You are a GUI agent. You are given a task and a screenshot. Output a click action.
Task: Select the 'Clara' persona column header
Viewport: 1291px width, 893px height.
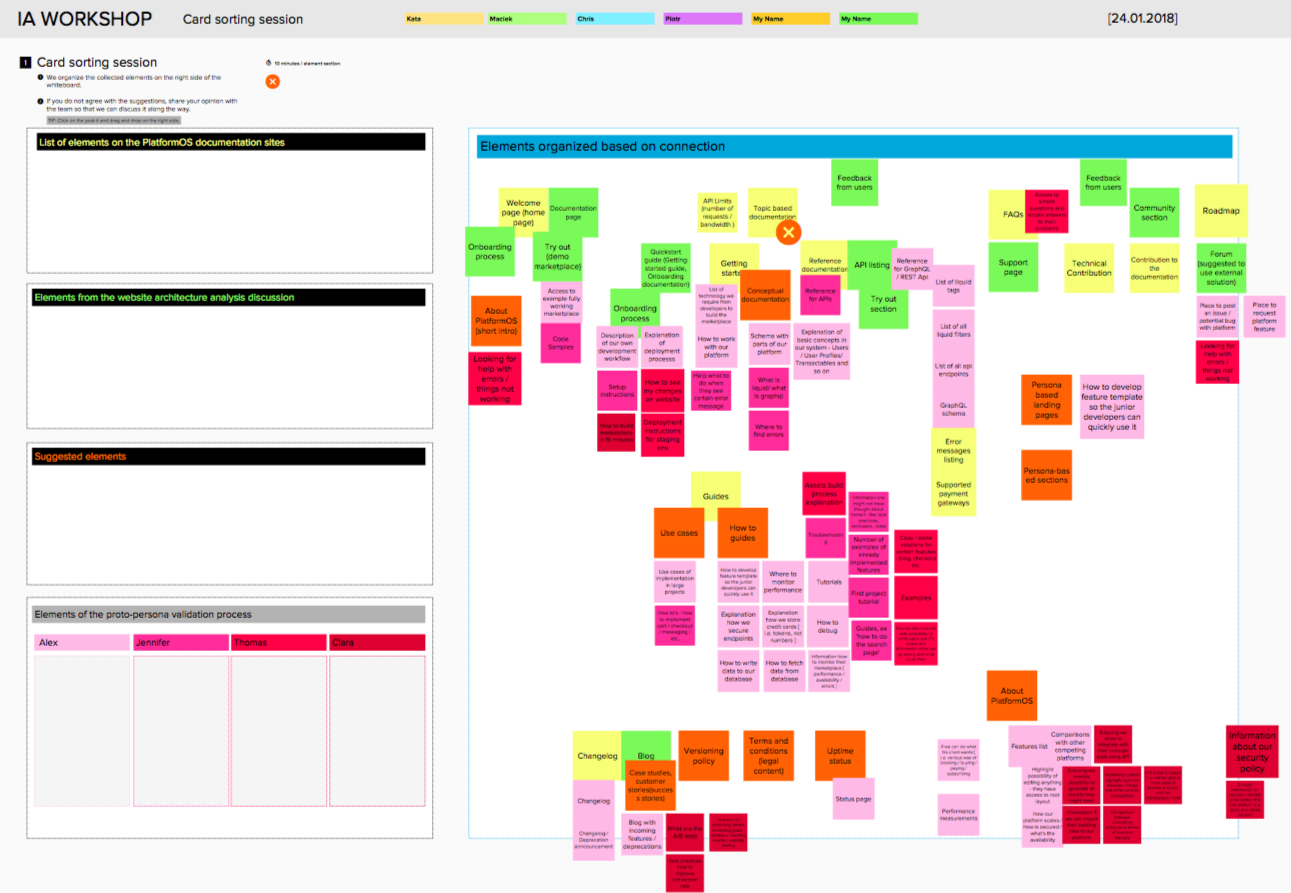click(377, 642)
